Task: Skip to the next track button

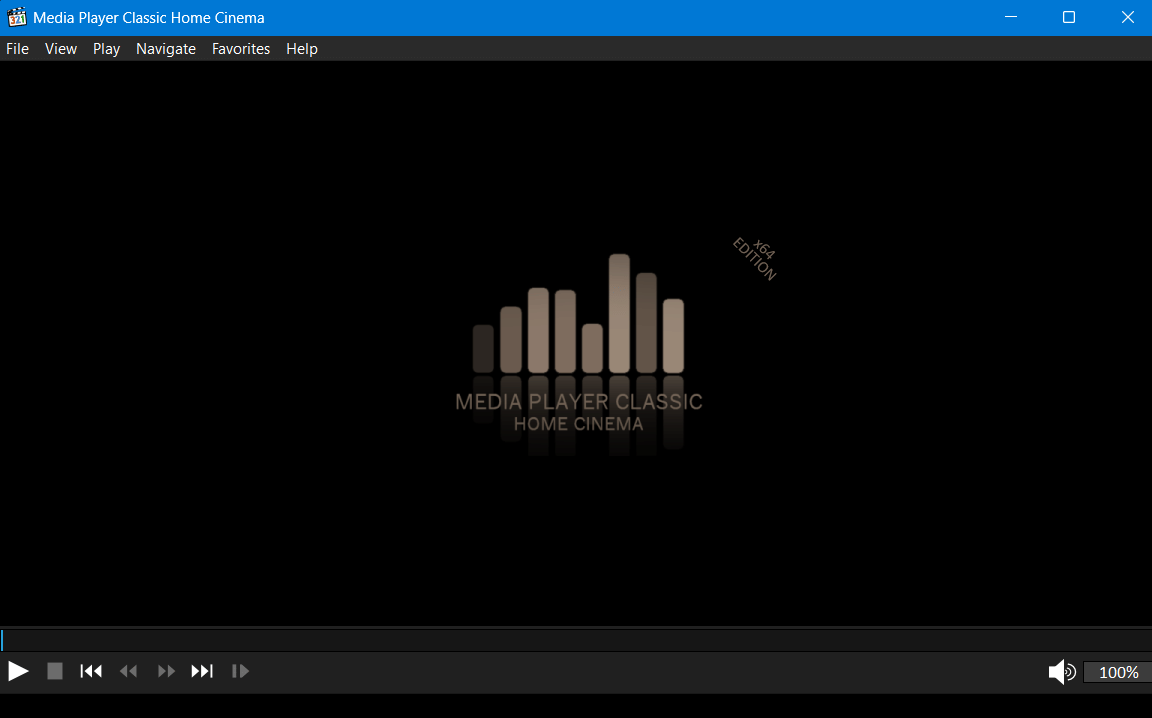Action: click(x=202, y=671)
